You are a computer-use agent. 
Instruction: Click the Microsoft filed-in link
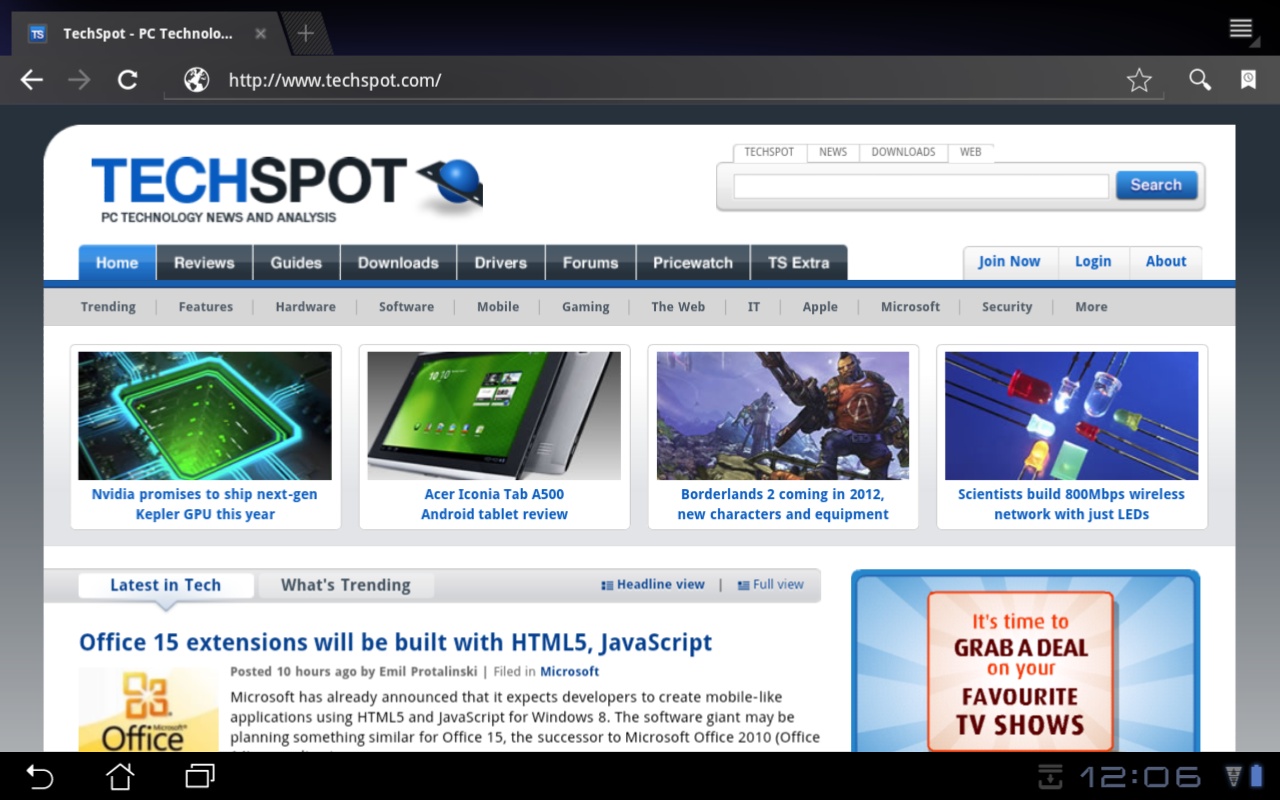tap(570, 672)
